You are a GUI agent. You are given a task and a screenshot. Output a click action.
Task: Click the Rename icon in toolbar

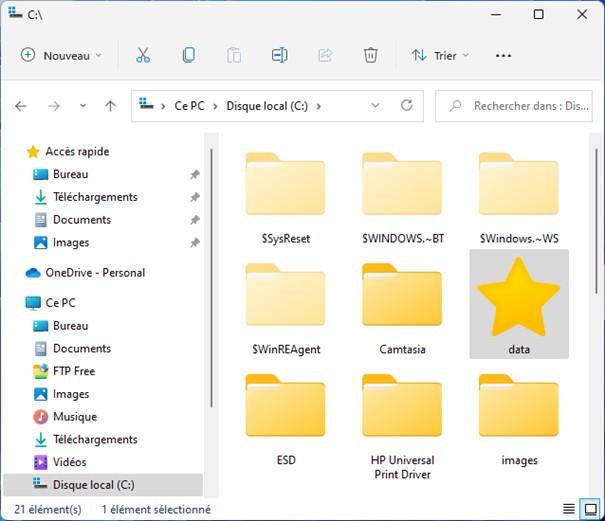(280, 55)
